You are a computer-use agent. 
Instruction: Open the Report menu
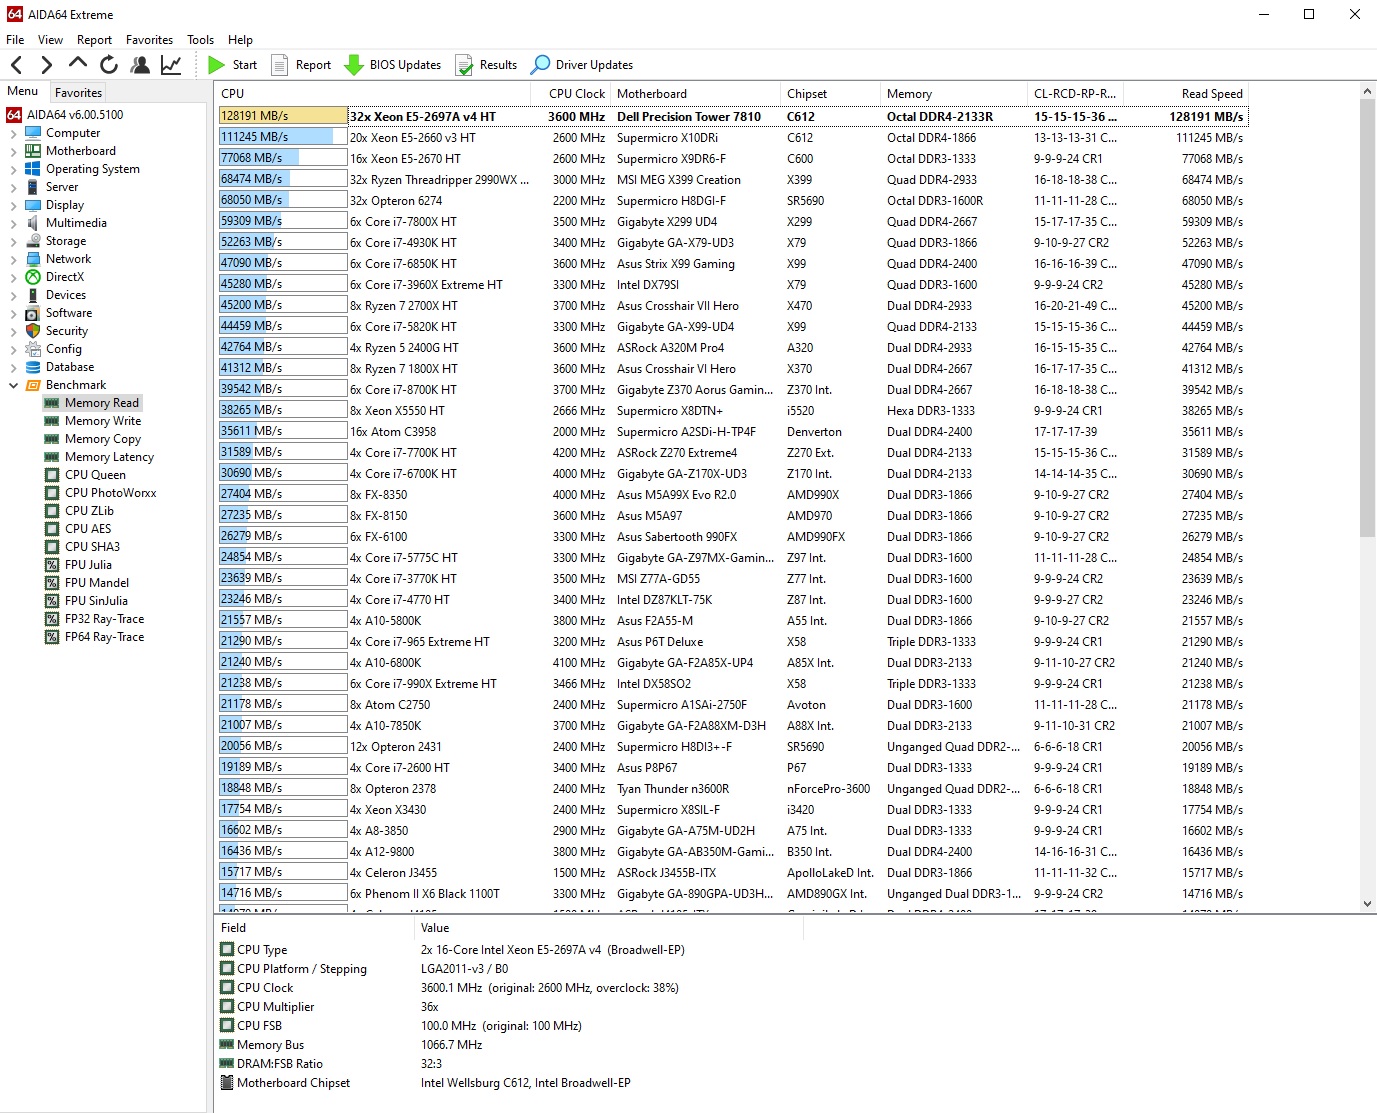point(94,40)
